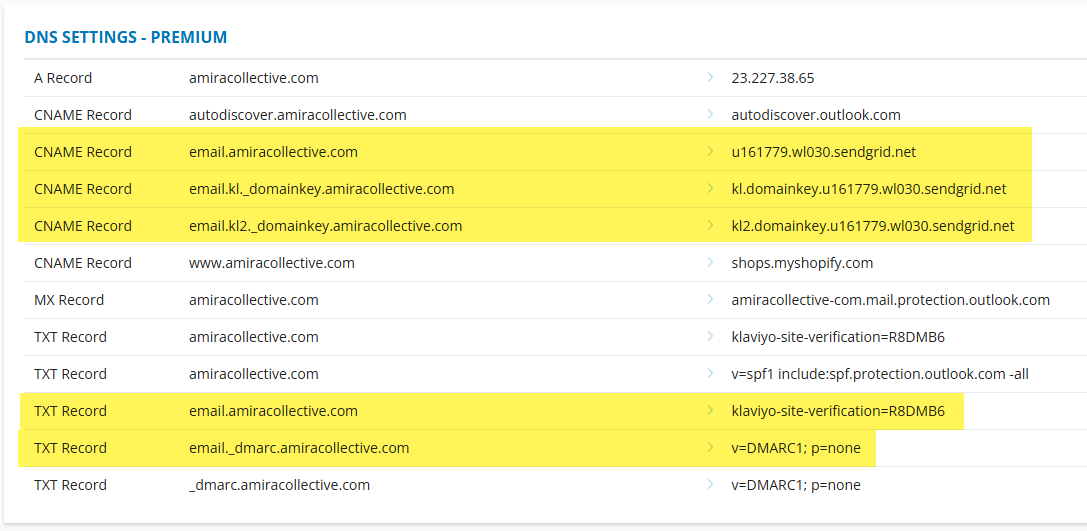Screen dimensions: 1087x531
Task: Click TXT Record label for the email._dmarc host
Action: coord(70,448)
